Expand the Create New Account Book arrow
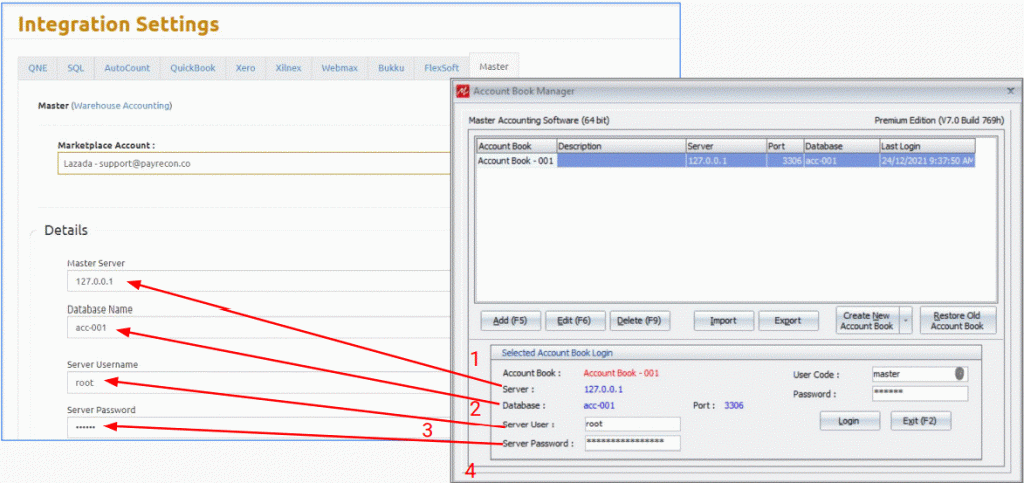1024x483 pixels. (906, 320)
